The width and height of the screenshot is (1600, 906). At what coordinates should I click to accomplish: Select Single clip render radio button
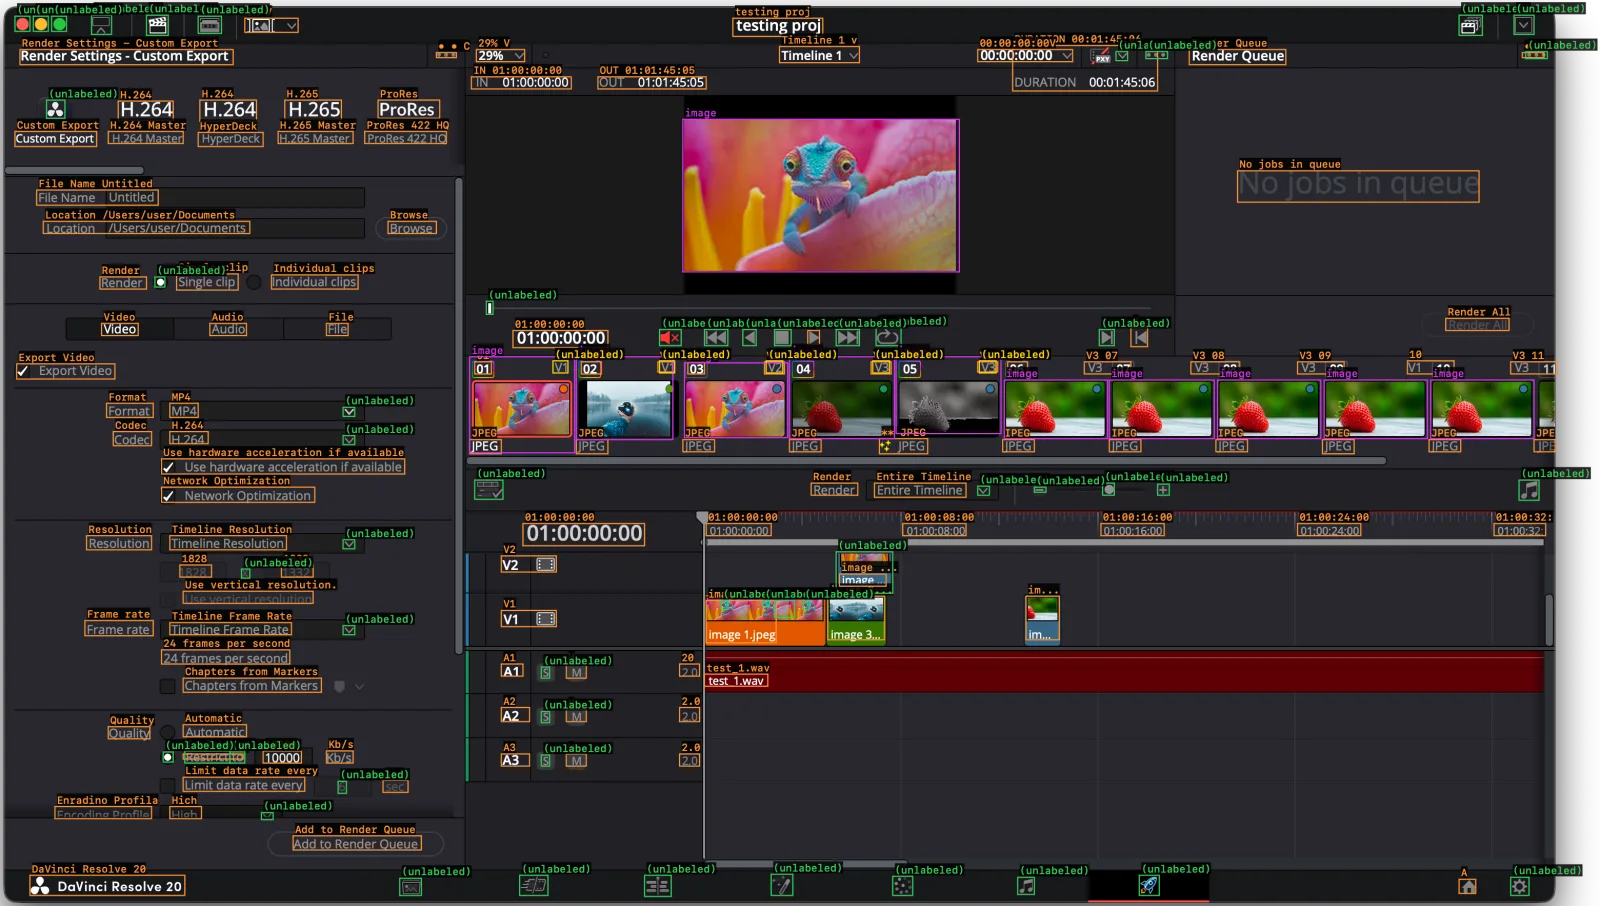[161, 283]
